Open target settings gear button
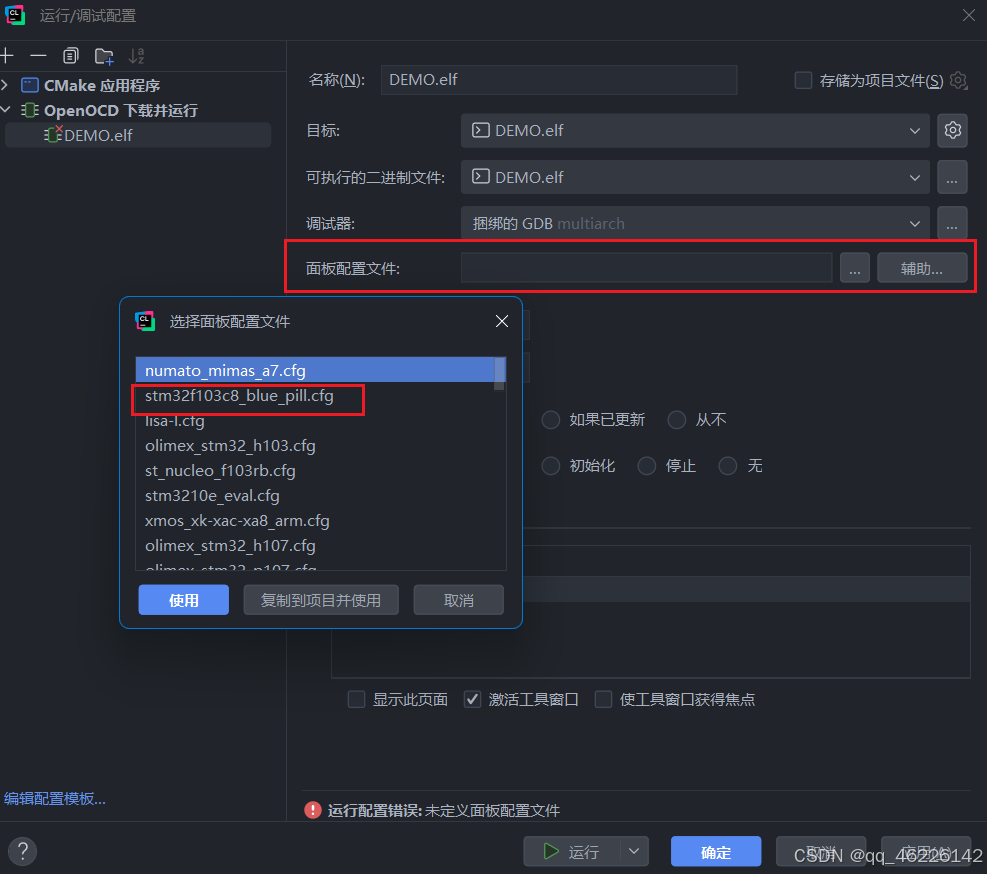This screenshot has height=874, width=987. pos(952,130)
